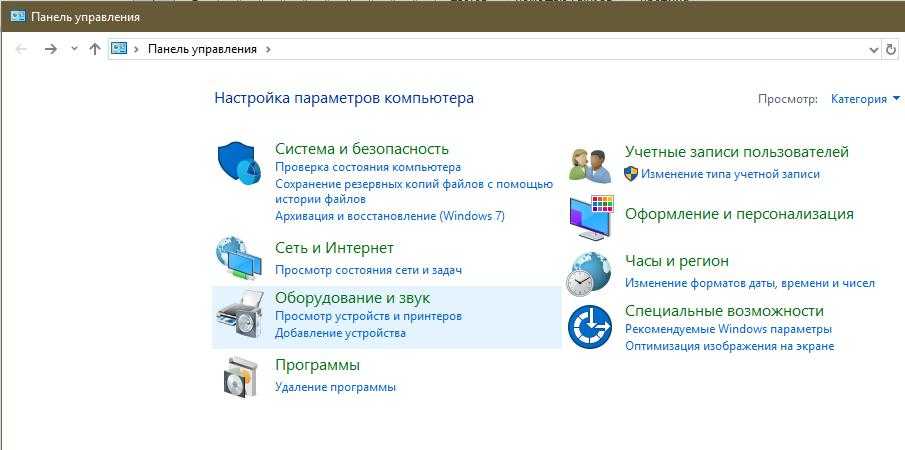This screenshot has width=905, height=450.
Task: Open the Network and Internet globe icon
Action: [238, 258]
